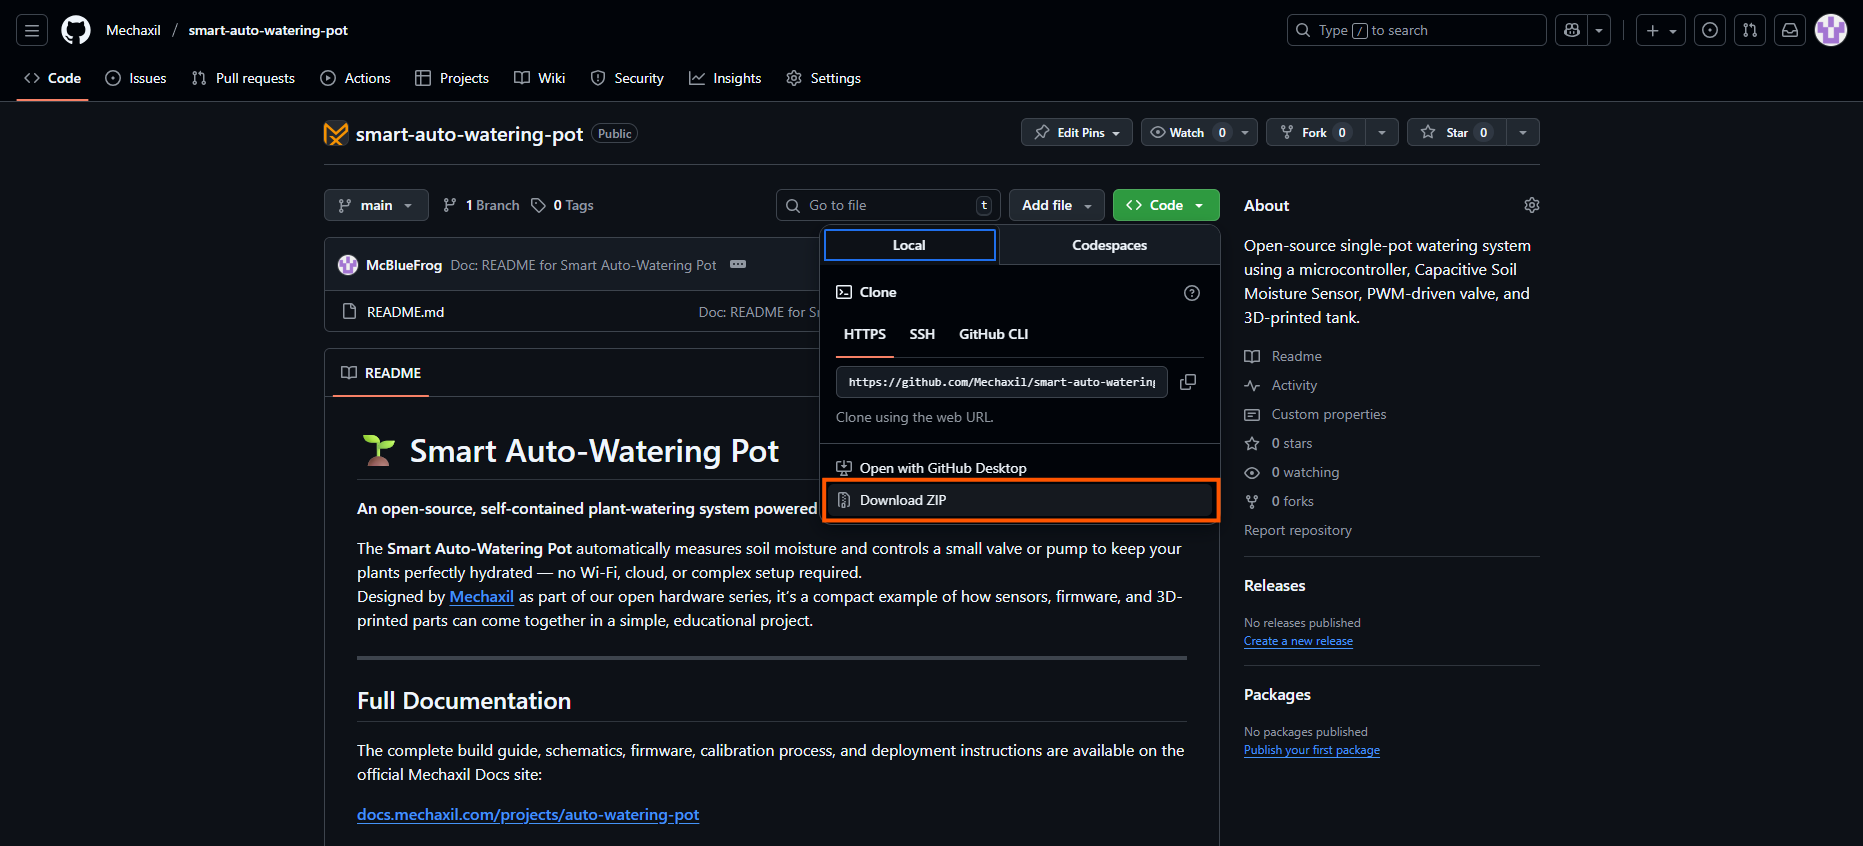Open the Add file dropdown
This screenshot has height=846, width=1863.
(1057, 205)
